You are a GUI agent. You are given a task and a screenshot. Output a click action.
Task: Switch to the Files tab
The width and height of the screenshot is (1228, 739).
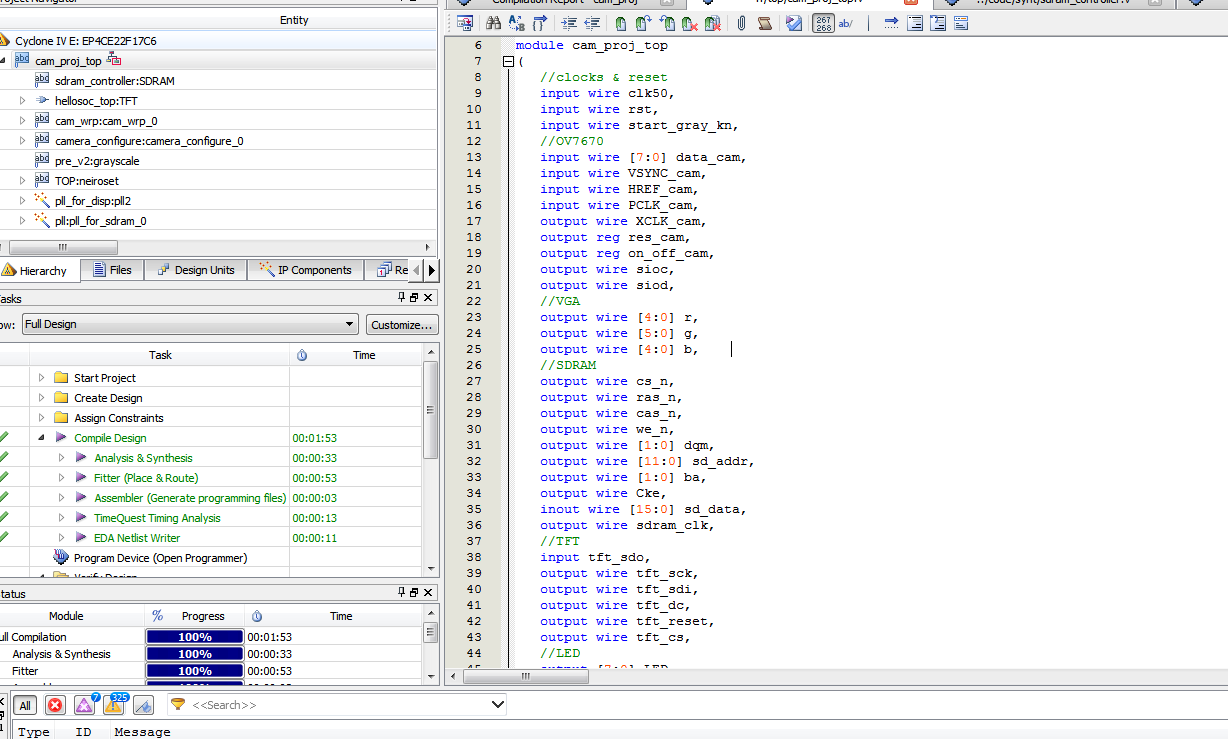[x=112, y=270]
